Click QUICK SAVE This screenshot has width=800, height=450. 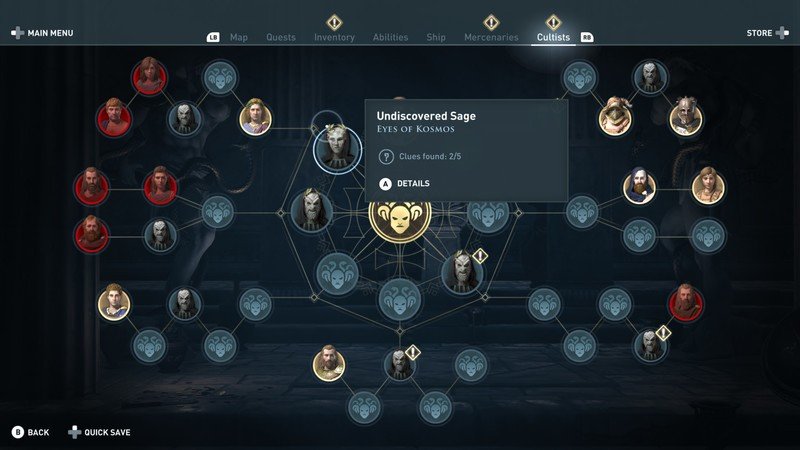click(x=99, y=432)
